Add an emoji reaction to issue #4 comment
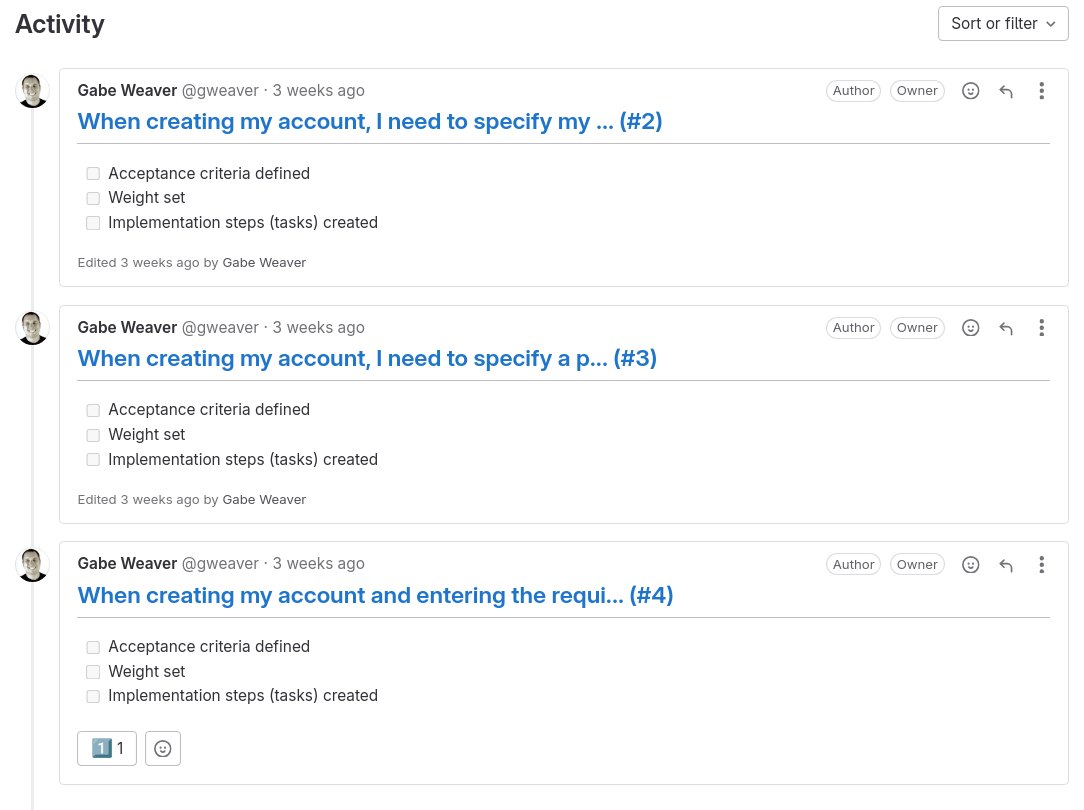 970,564
